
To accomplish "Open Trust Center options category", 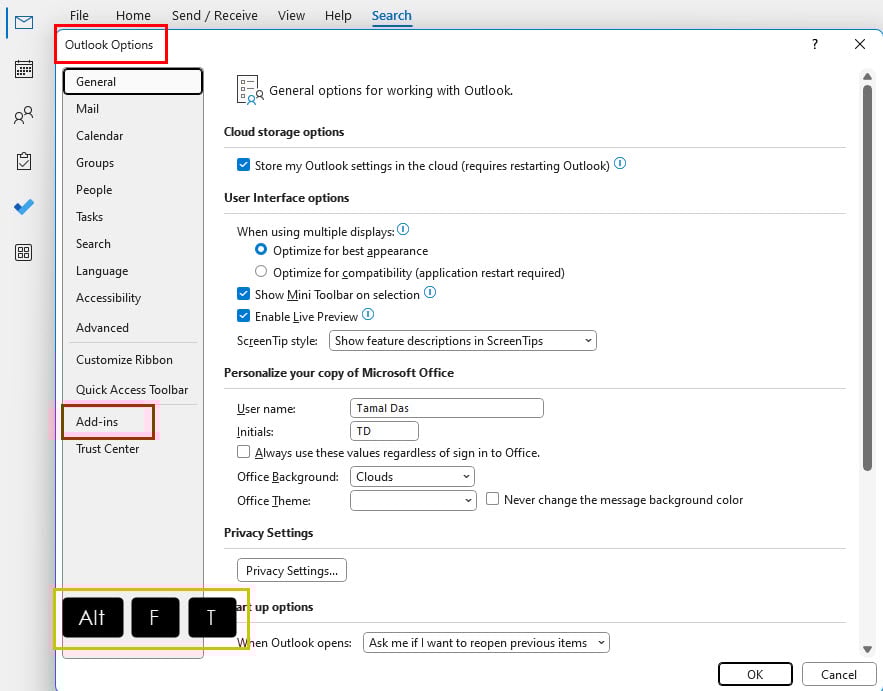I will pyautogui.click(x=133, y=449).
